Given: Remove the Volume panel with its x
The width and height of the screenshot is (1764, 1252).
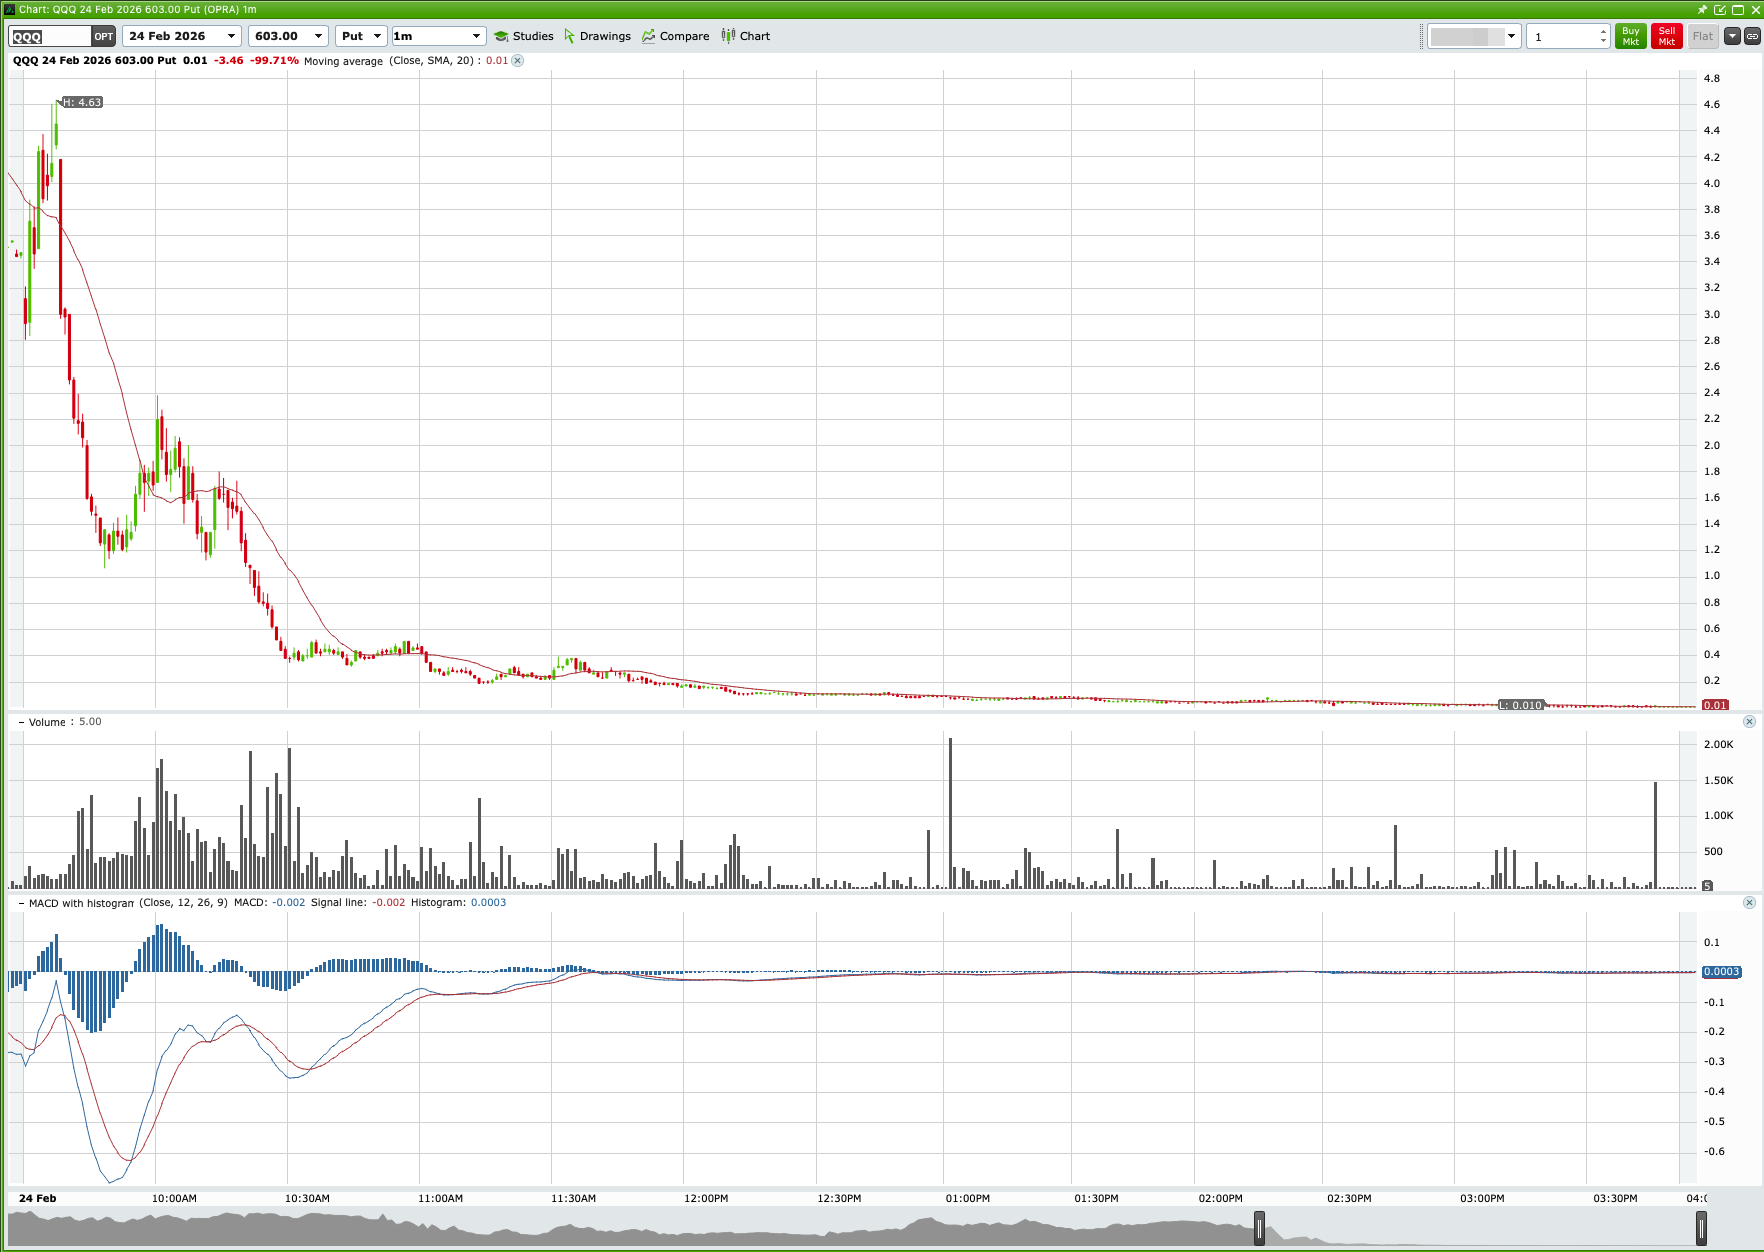Looking at the screenshot, I should tap(1749, 721).
